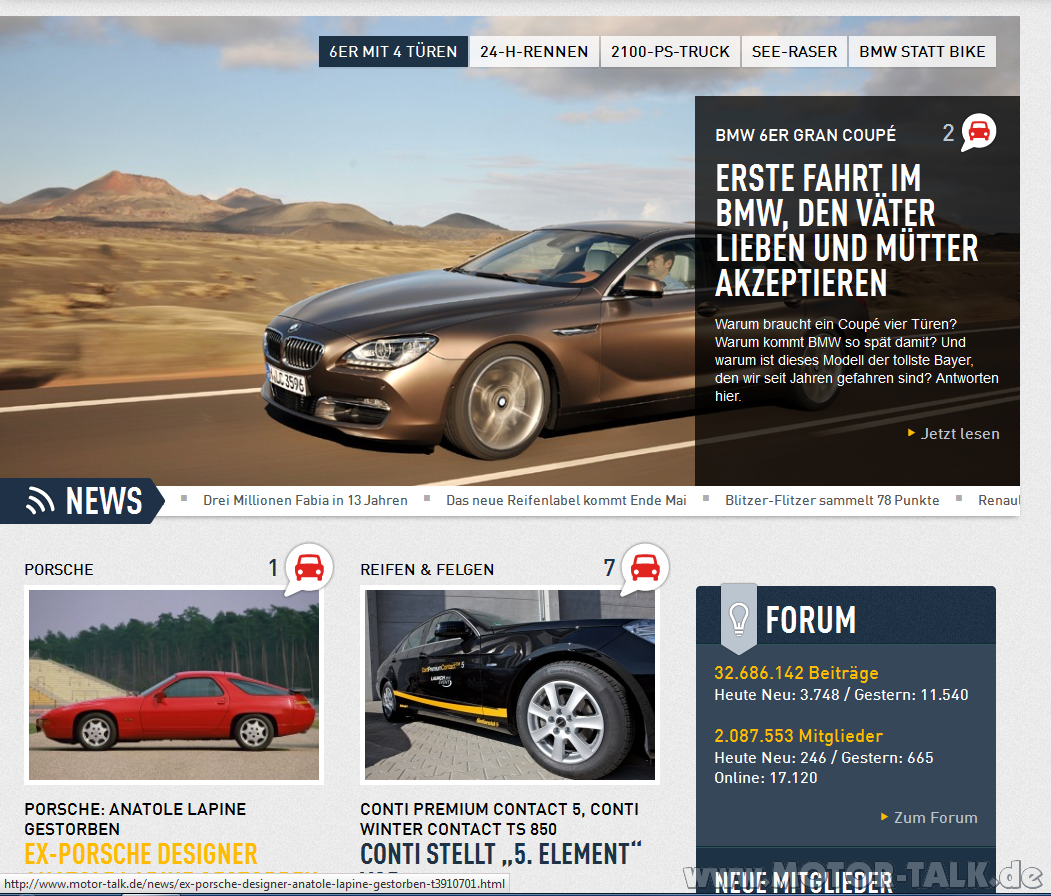
Task: Click the red Porsche 928 thumbnail
Action: point(173,684)
